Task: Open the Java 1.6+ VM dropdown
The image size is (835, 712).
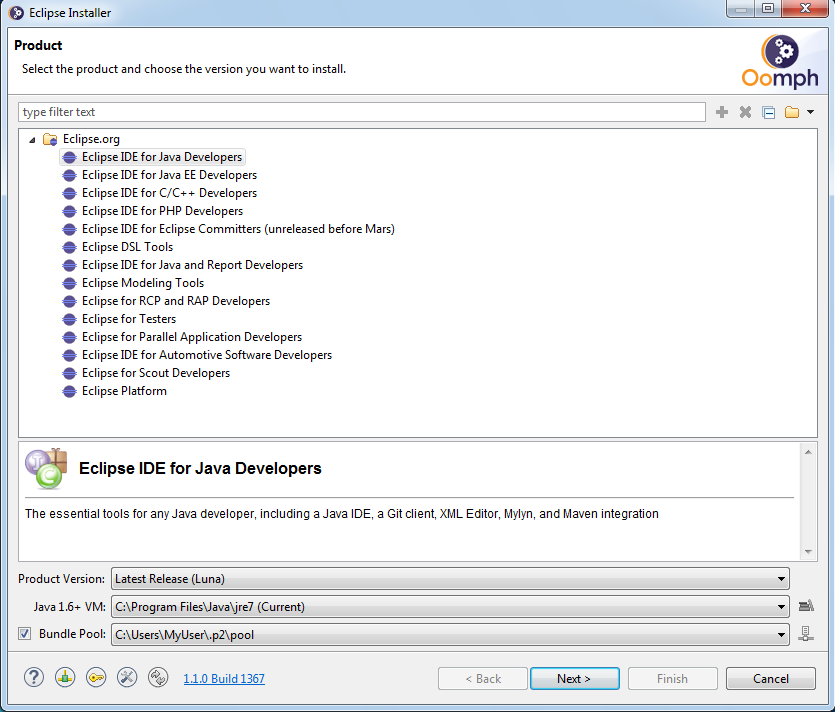Action: point(450,606)
